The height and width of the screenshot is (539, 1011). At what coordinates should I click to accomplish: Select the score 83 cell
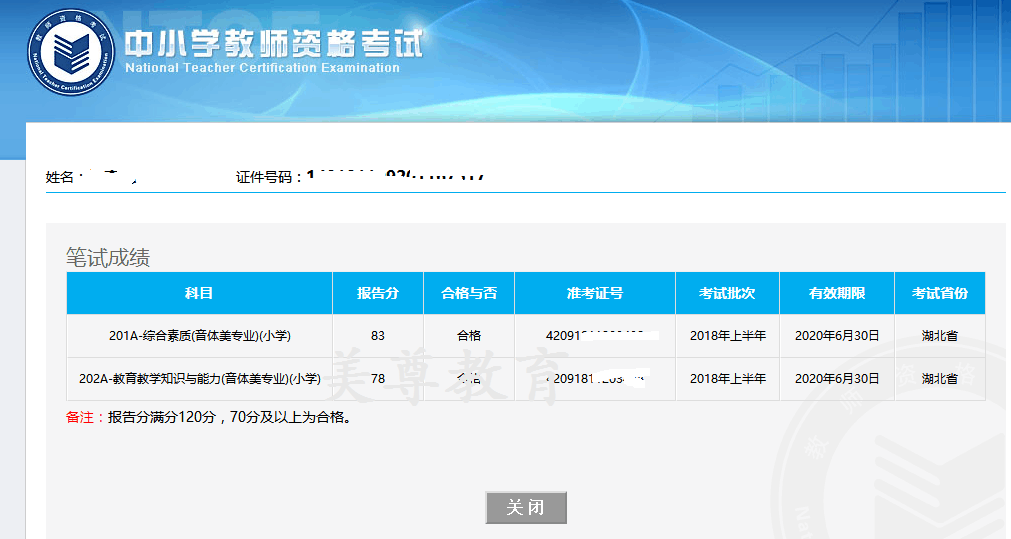pos(378,336)
